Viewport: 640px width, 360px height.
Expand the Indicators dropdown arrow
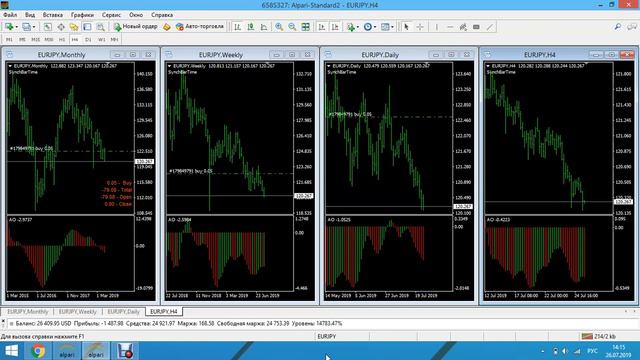(358, 27)
